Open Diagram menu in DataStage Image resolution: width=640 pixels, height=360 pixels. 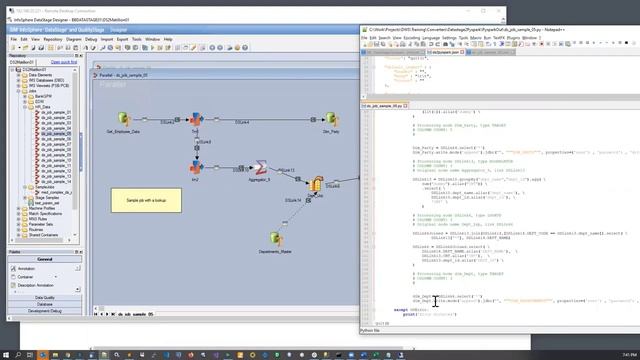[x=73, y=39]
